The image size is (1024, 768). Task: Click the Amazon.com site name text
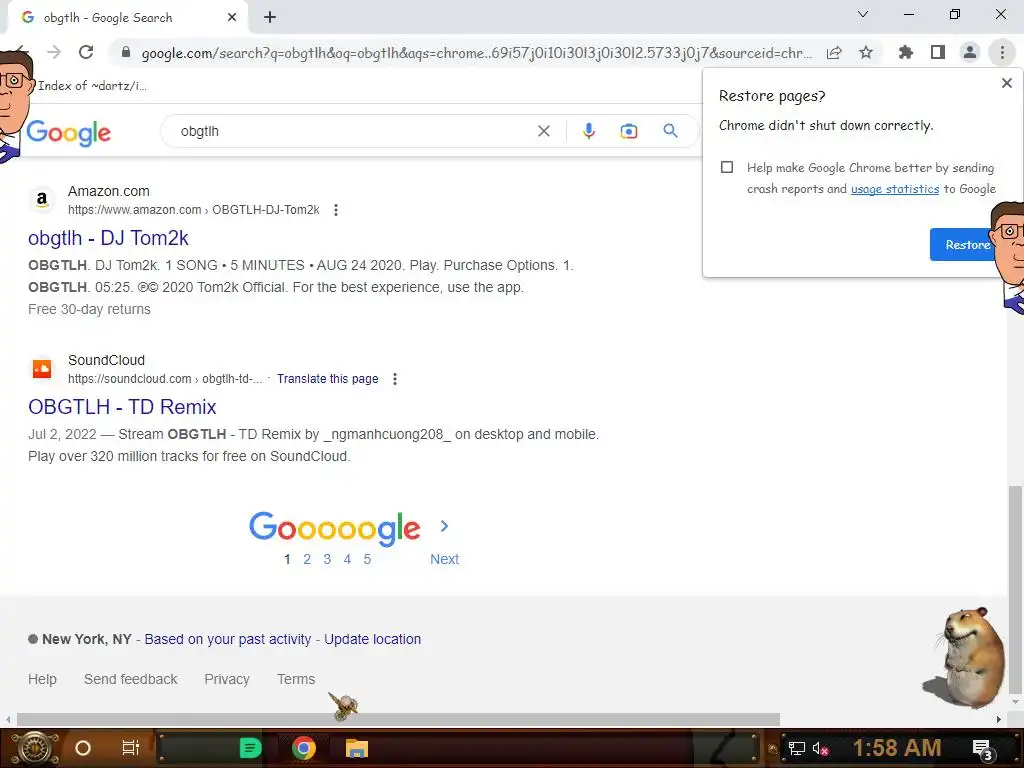pyautogui.click(x=108, y=191)
